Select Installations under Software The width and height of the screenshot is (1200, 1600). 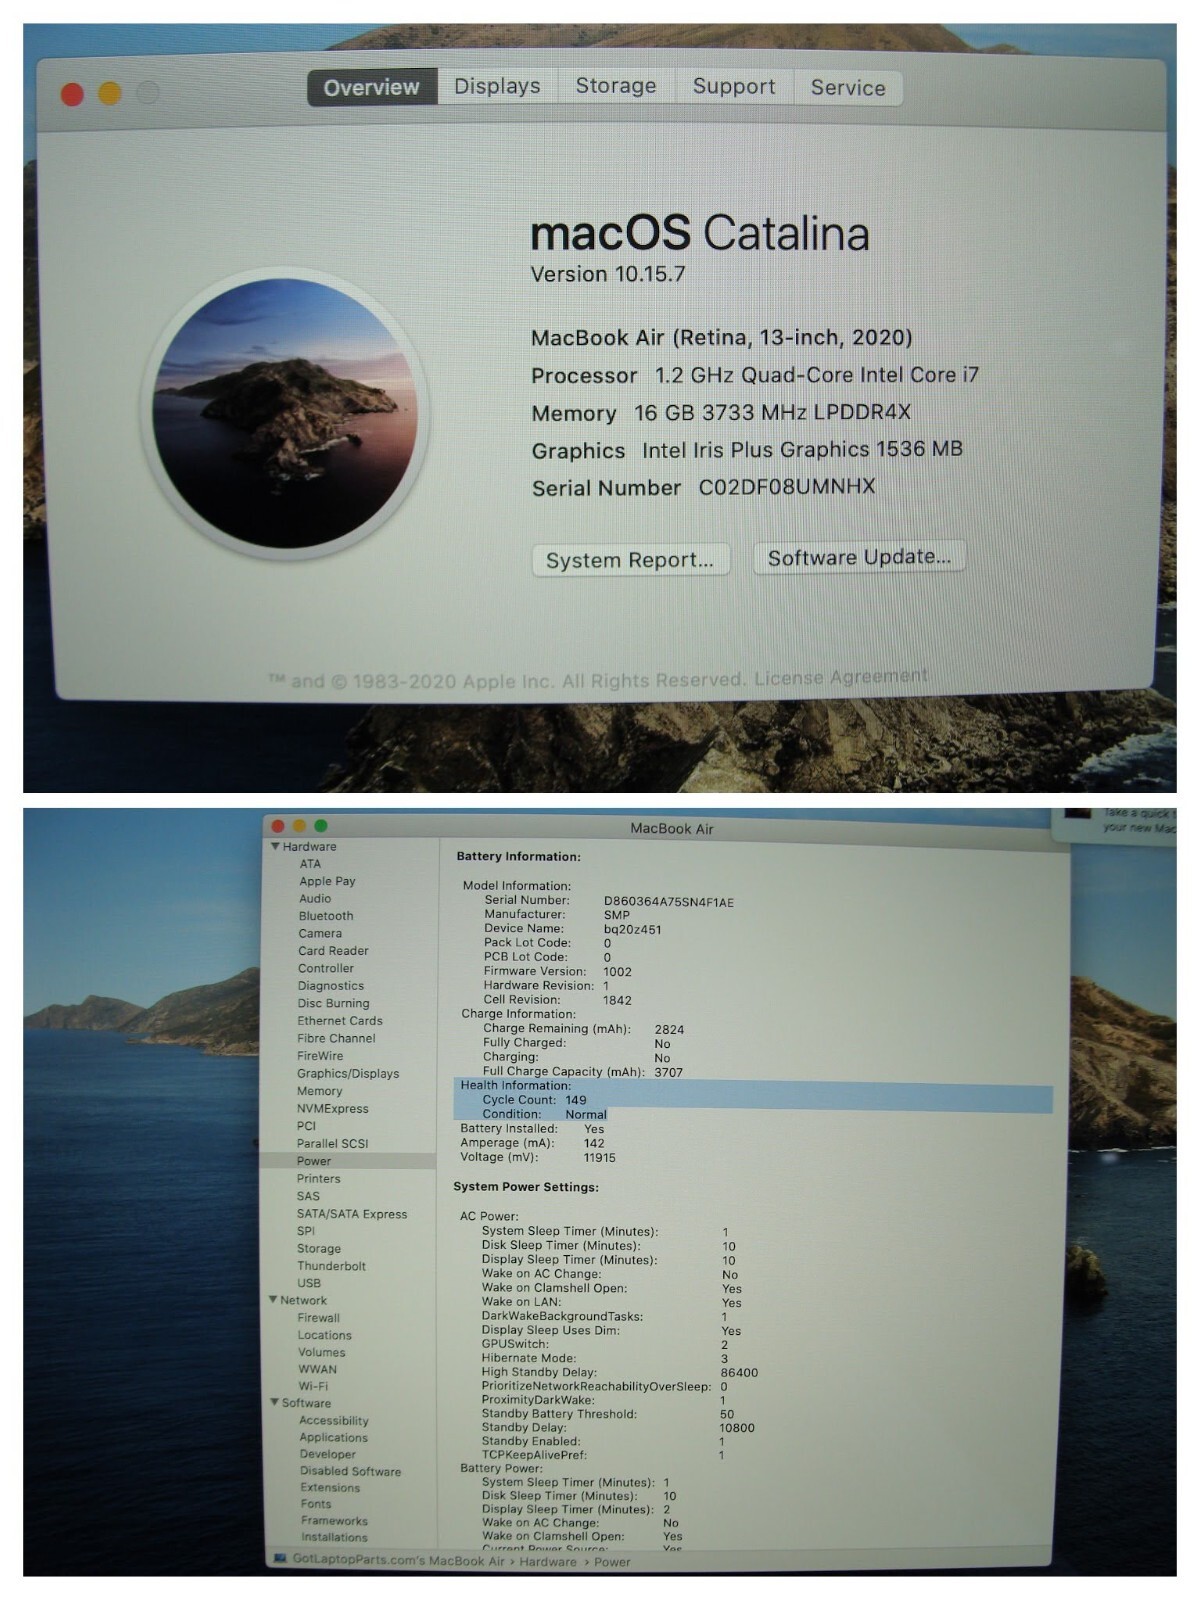point(334,1538)
